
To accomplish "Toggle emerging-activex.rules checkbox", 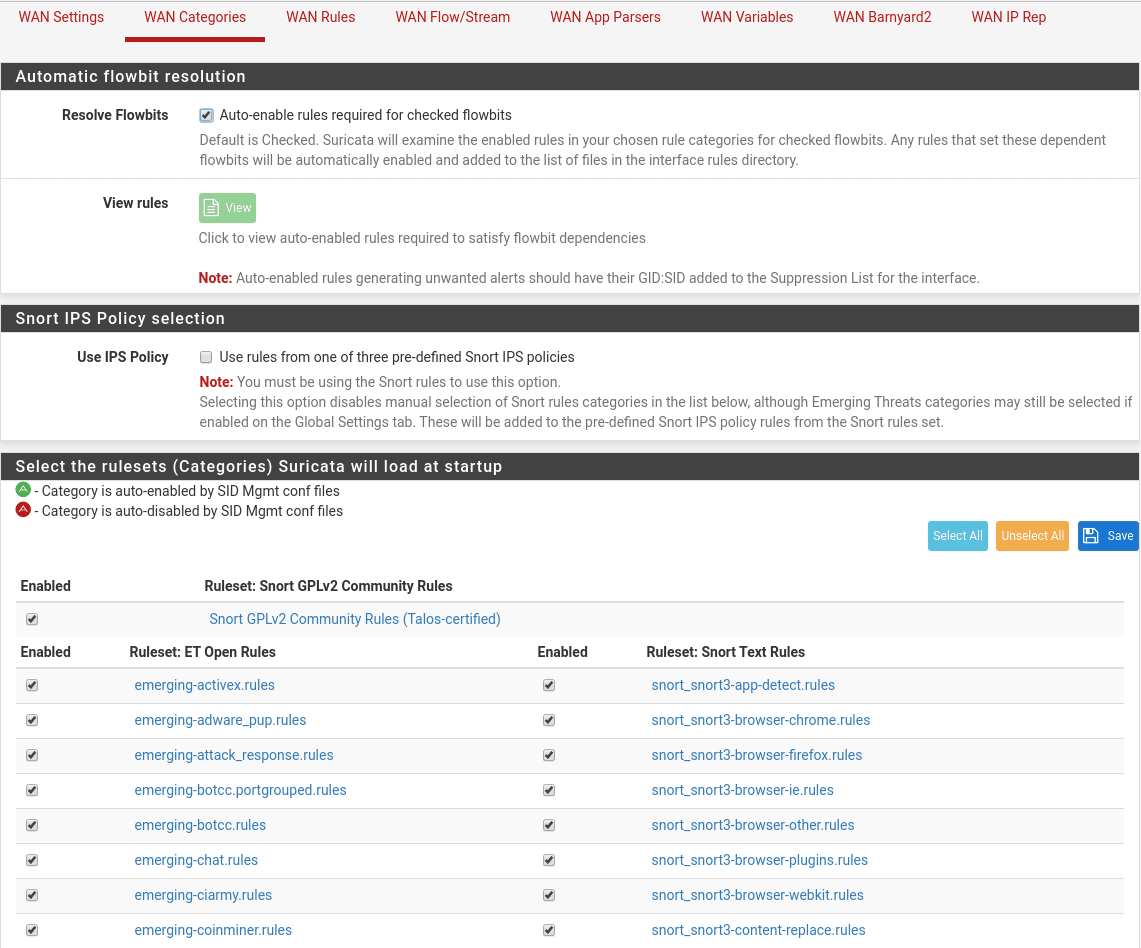I will pyautogui.click(x=32, y=685).
